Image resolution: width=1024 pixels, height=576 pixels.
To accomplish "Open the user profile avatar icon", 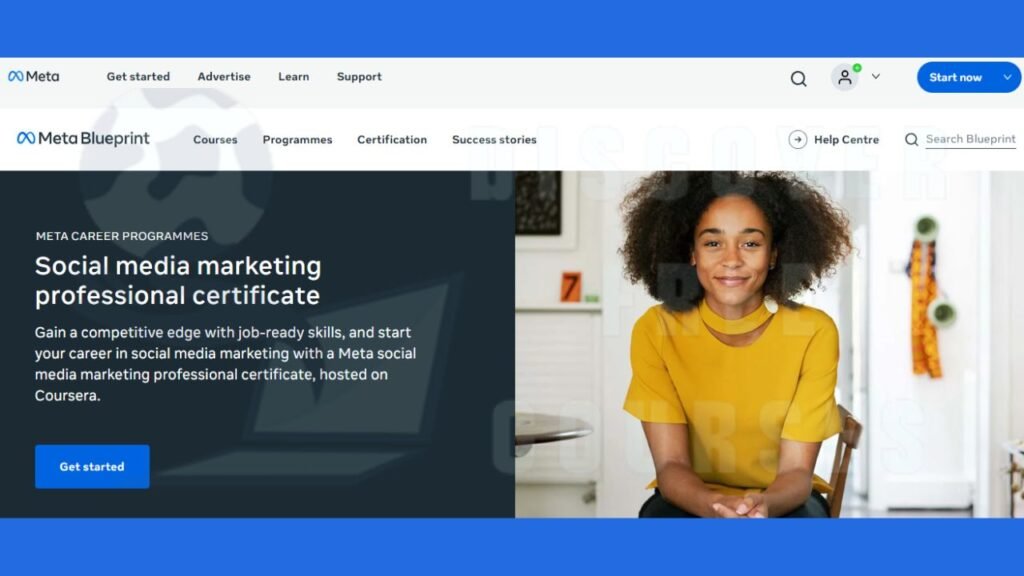I will point(844,77).
